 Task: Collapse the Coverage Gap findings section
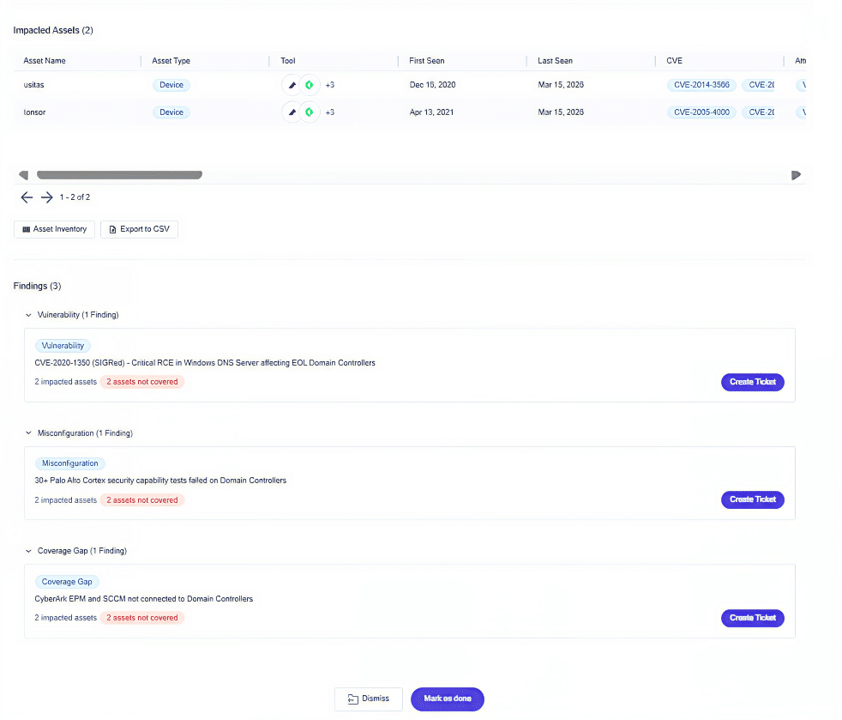[x=28, y=551]
